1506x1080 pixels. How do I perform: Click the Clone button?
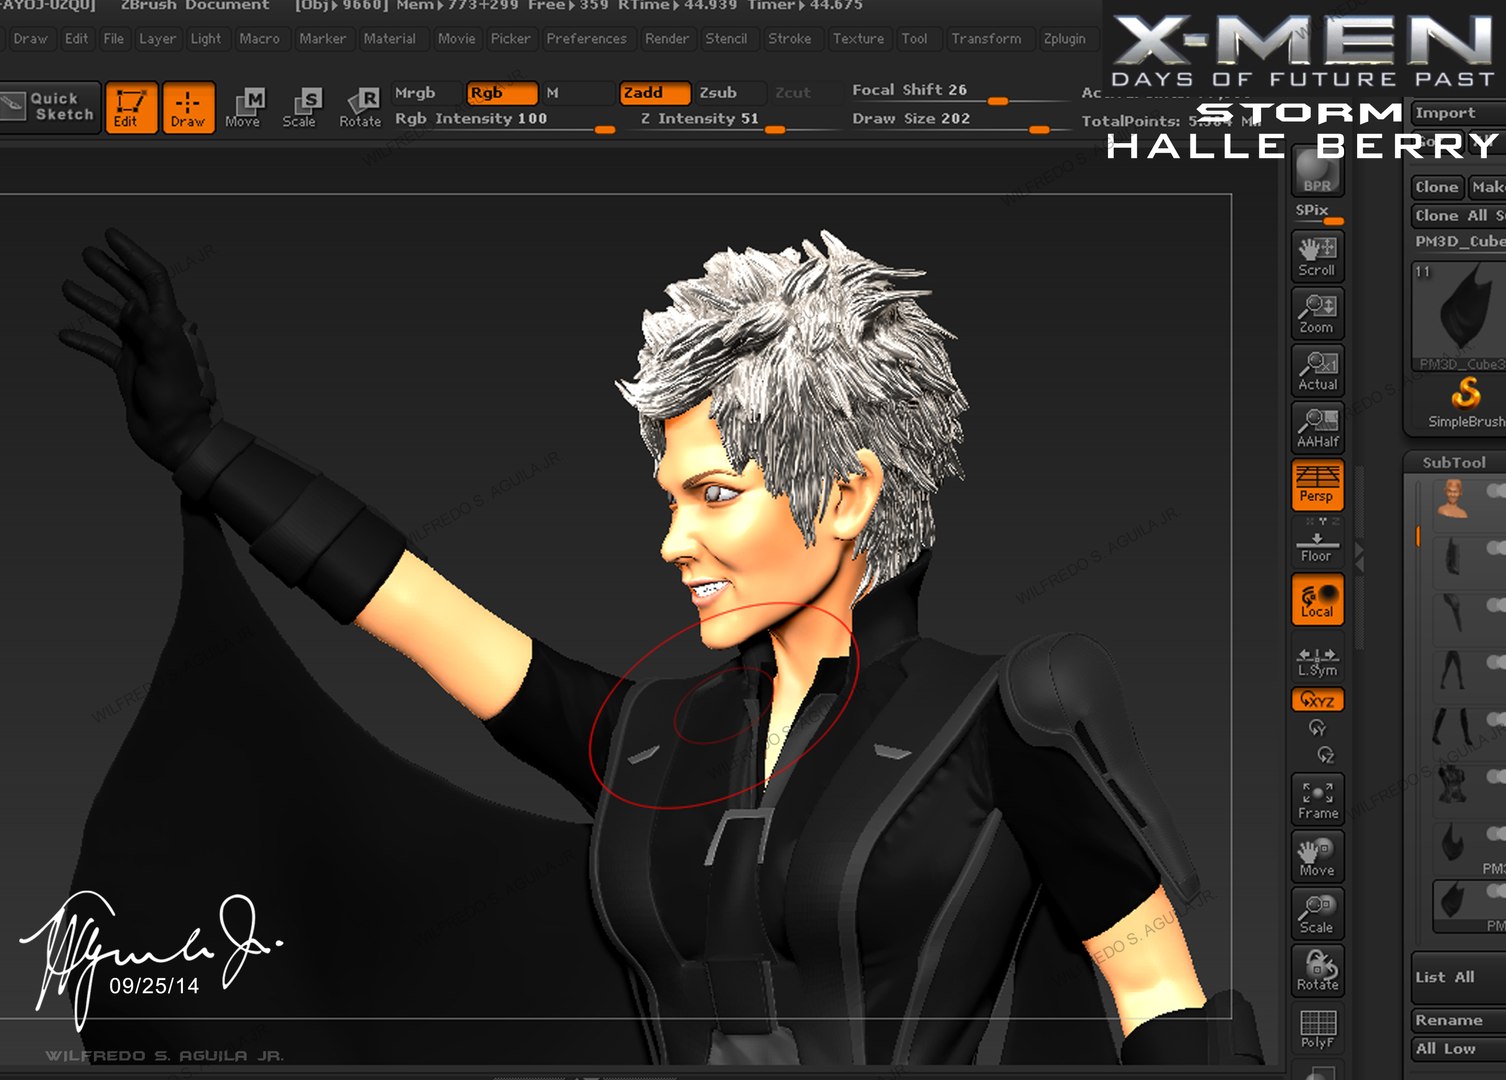(1437, 187)
